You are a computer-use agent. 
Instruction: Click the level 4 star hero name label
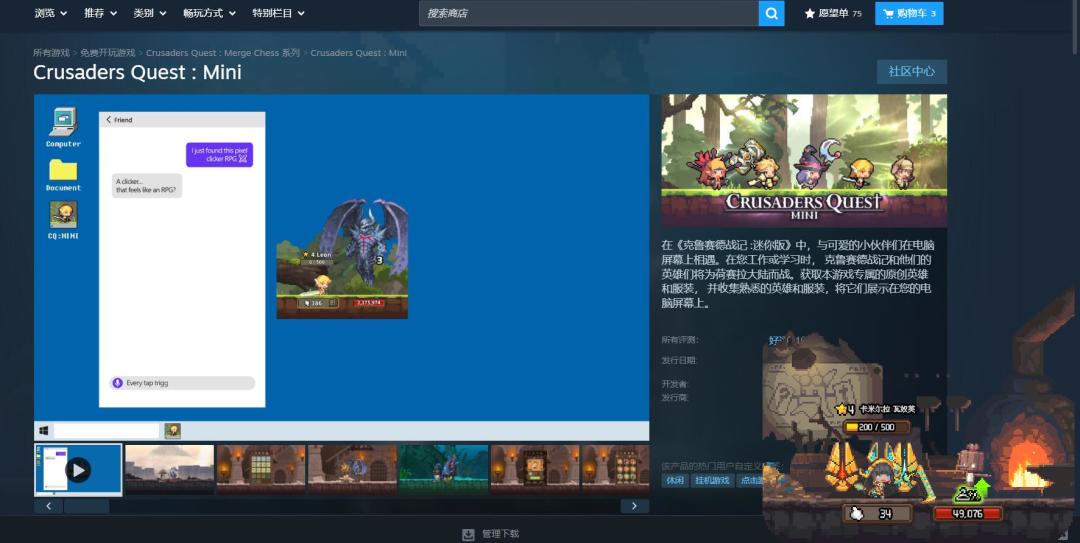point(875,409)
